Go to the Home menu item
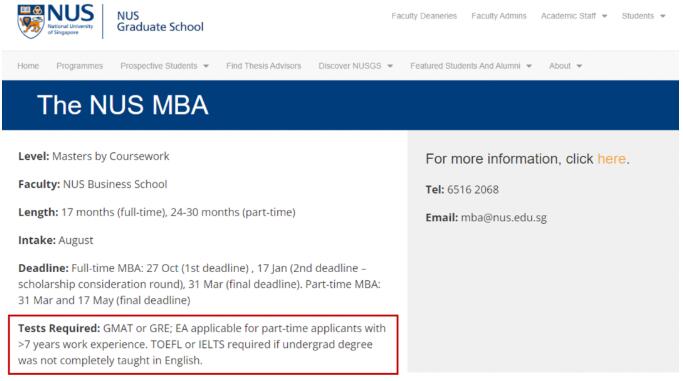Image resolution: width=683 pixels, height=381 pixels. (28, 66)
